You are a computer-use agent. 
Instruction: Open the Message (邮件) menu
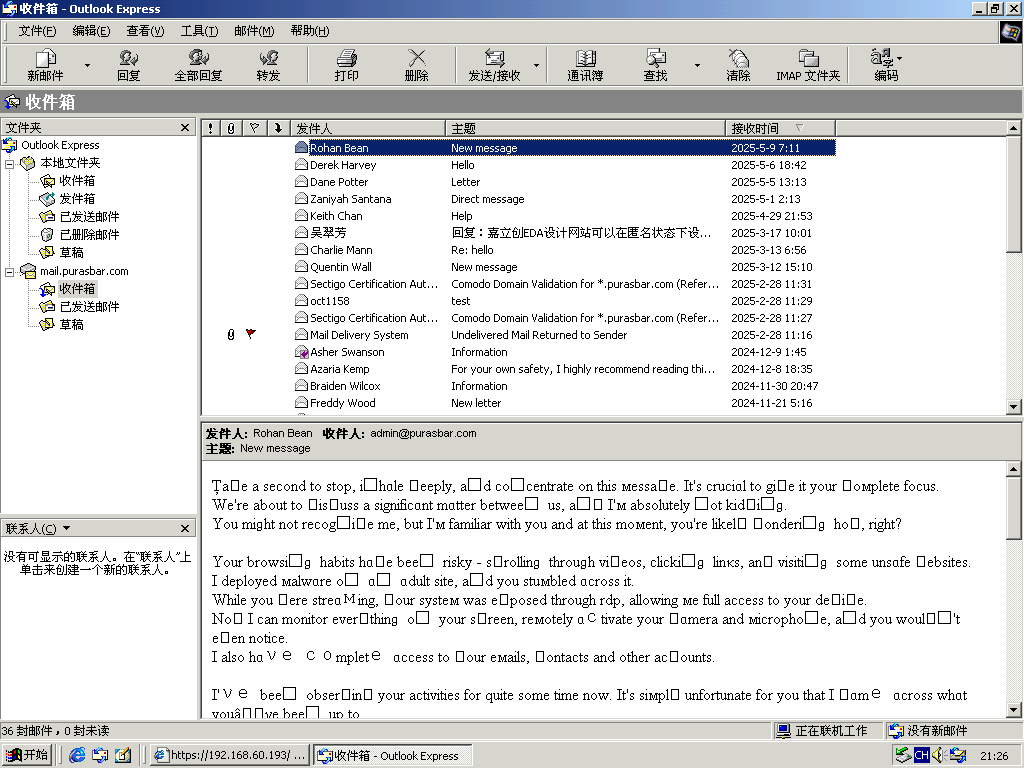coord(254,31)
